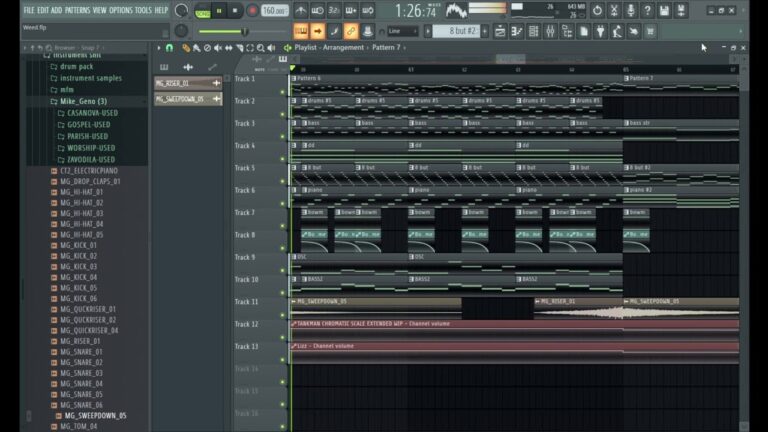Open the PATTERNS menu
The width and height of the screenshot is (768, 432).
[x=77, y=10]
